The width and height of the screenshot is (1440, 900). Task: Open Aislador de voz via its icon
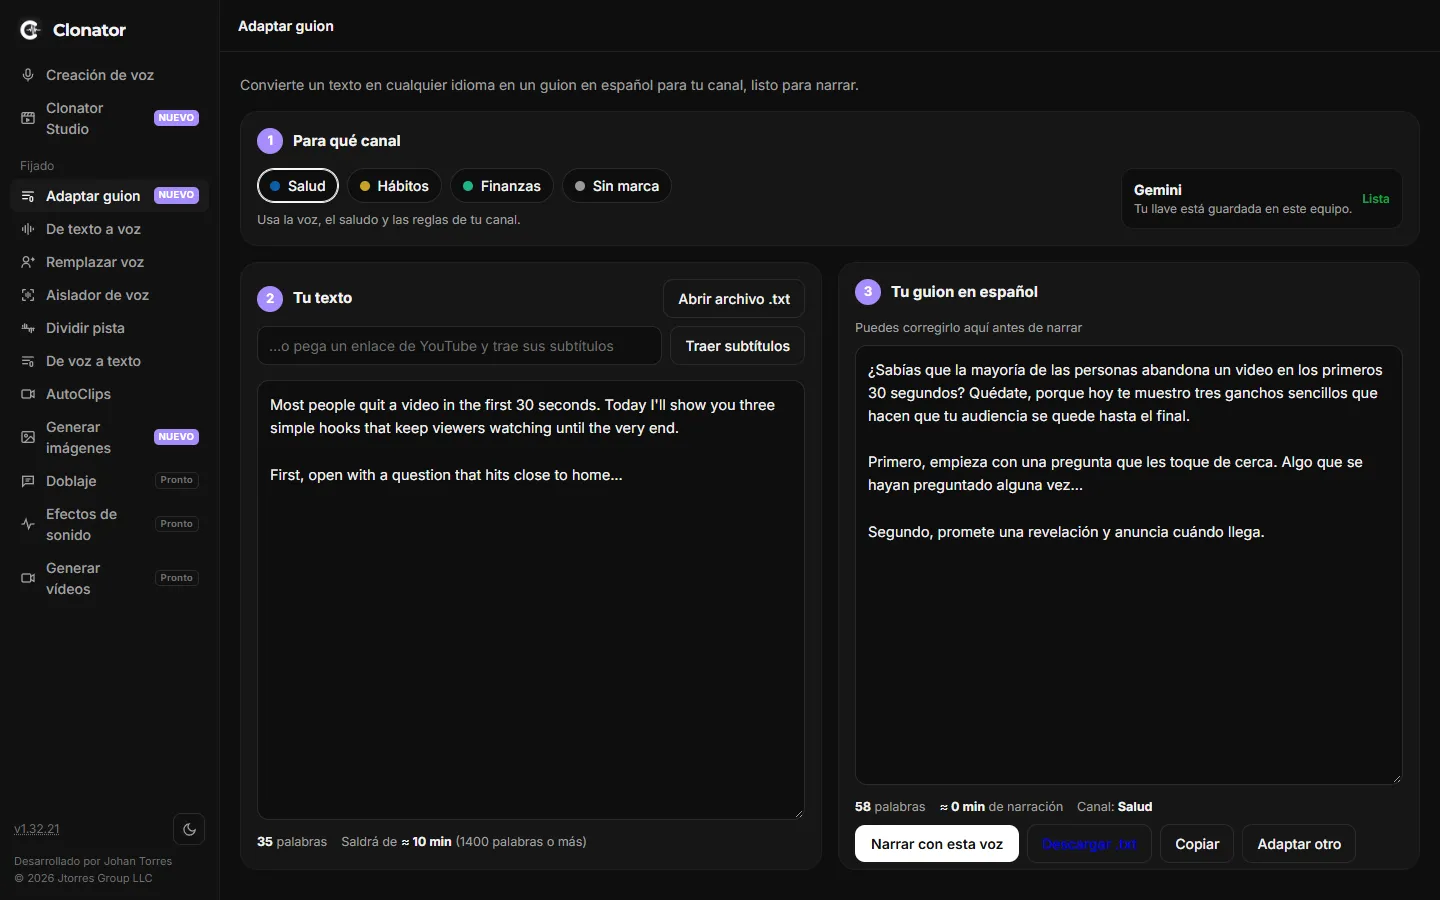tap(28, 295)
